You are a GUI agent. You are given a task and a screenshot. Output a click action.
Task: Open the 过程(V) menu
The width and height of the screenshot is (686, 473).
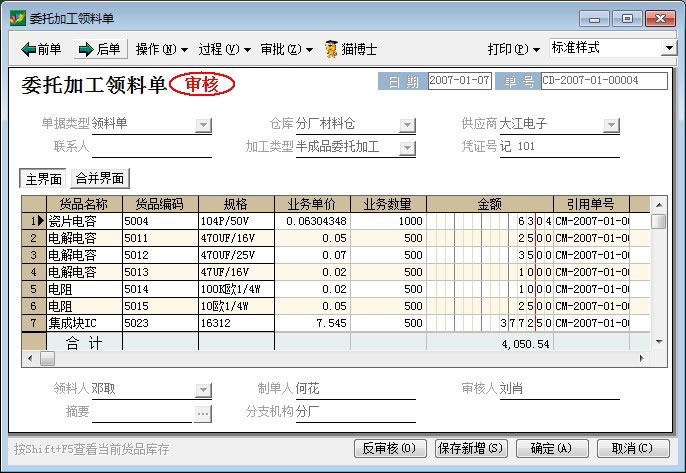[224, 49]
